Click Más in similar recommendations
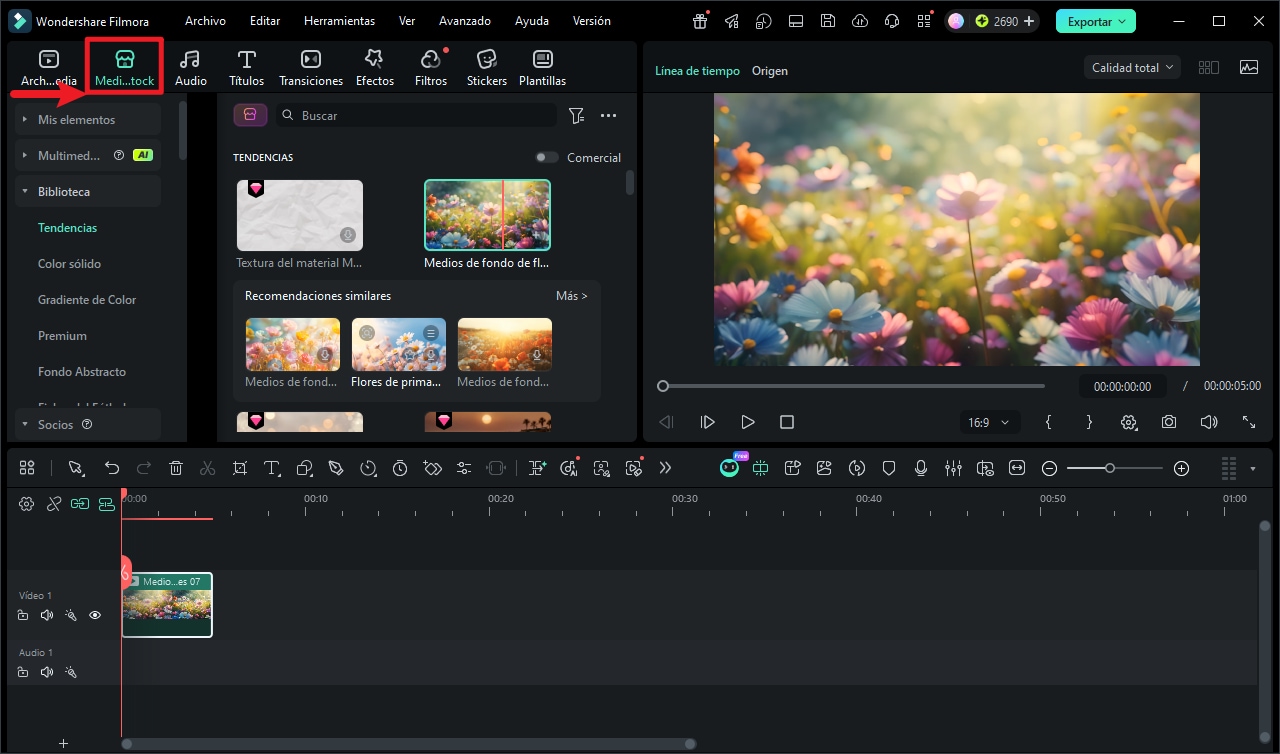 [572, 296]
